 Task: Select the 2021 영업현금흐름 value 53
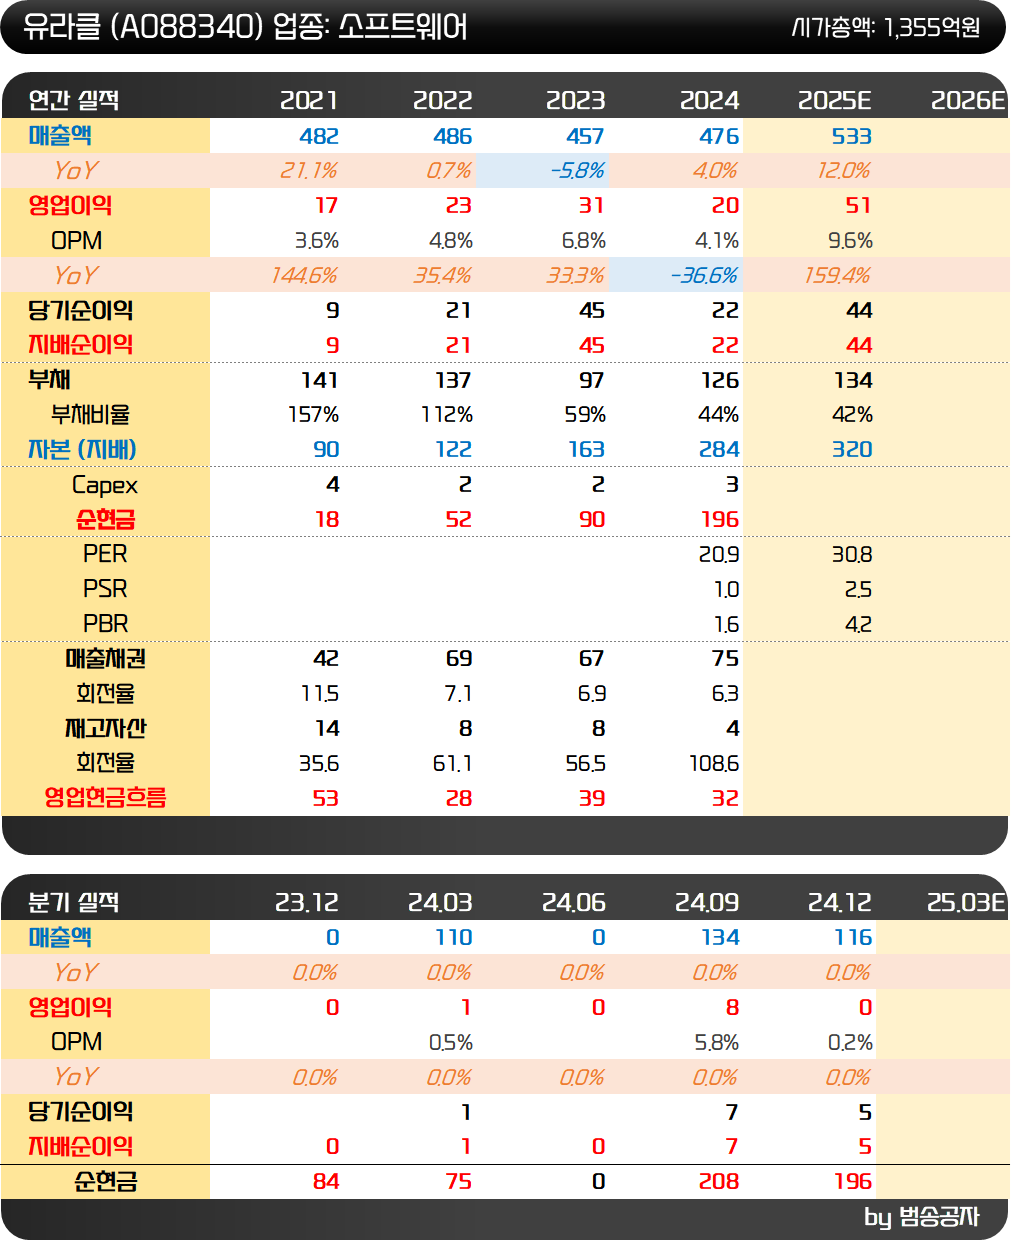(x=326, y=799)
